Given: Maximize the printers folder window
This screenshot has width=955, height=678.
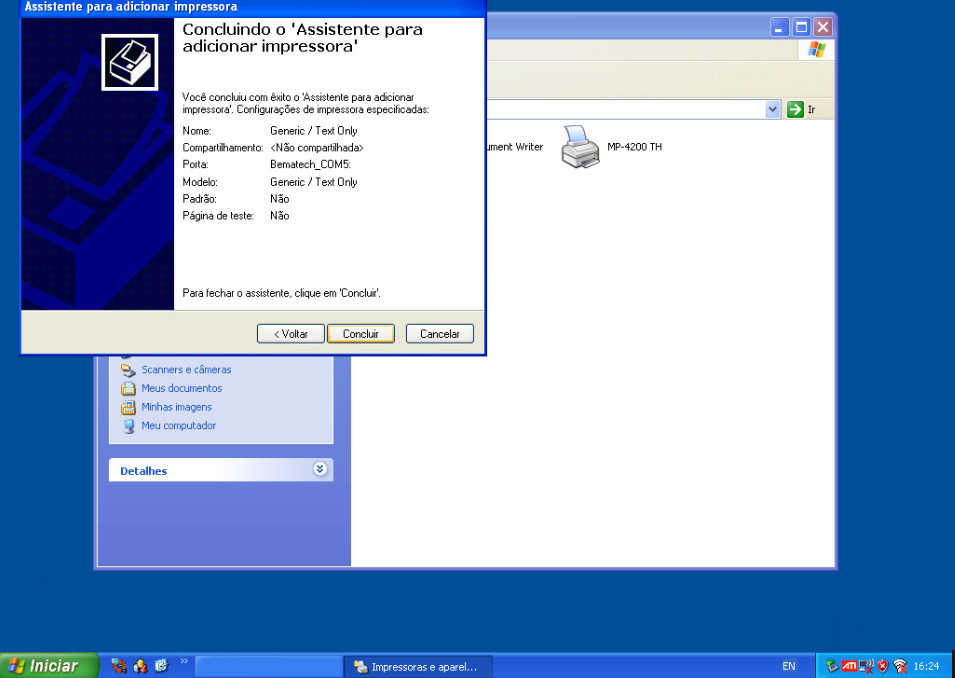Looking at the screenshot, I should (801, 27).
